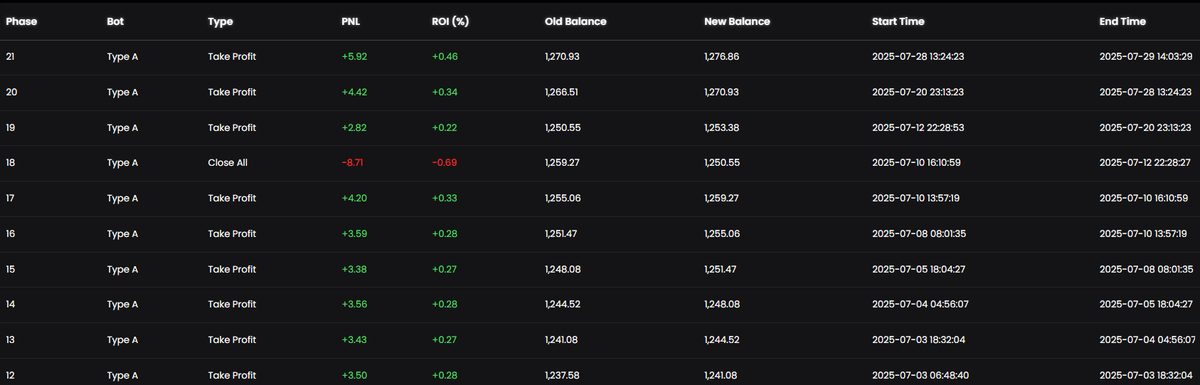Click Type A bot in phase 20 row
Image resolution: width=1200 pixels, height=385 pixels.
pyautogui.click(x=122, y=92)
